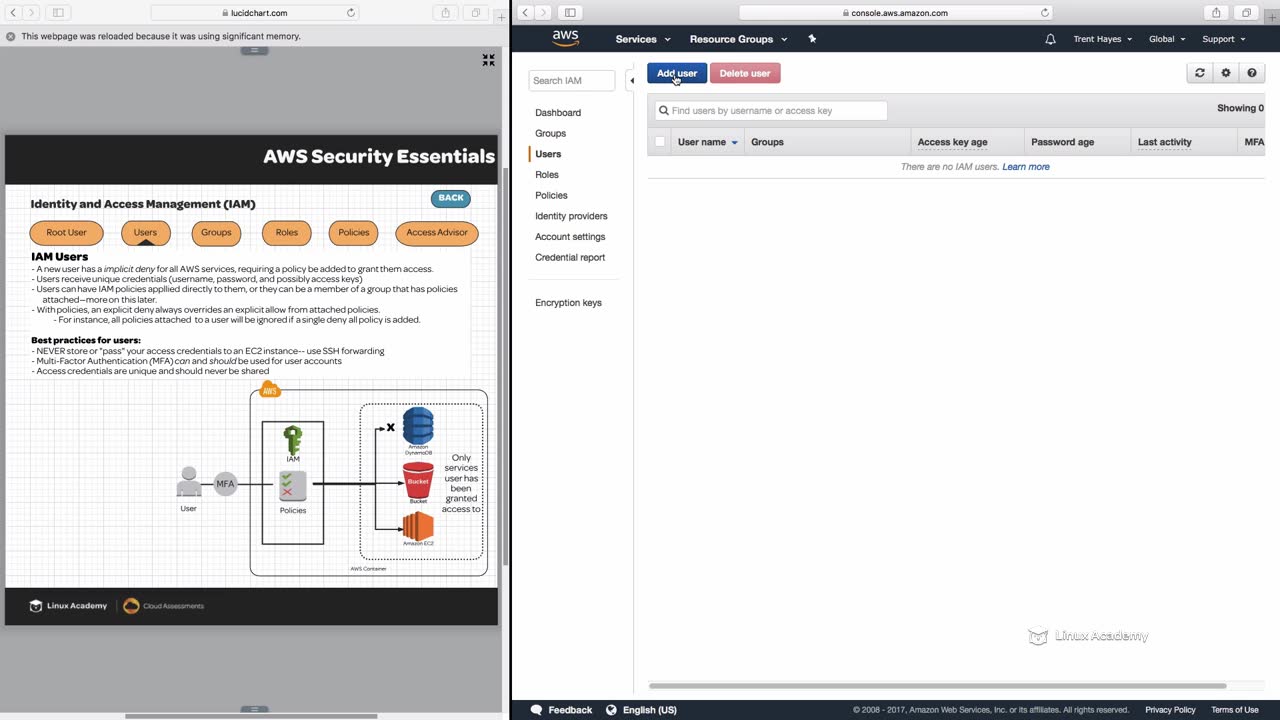Click the Delete user button
Viewport: 1280px width, 720px height.
(745, 73)
